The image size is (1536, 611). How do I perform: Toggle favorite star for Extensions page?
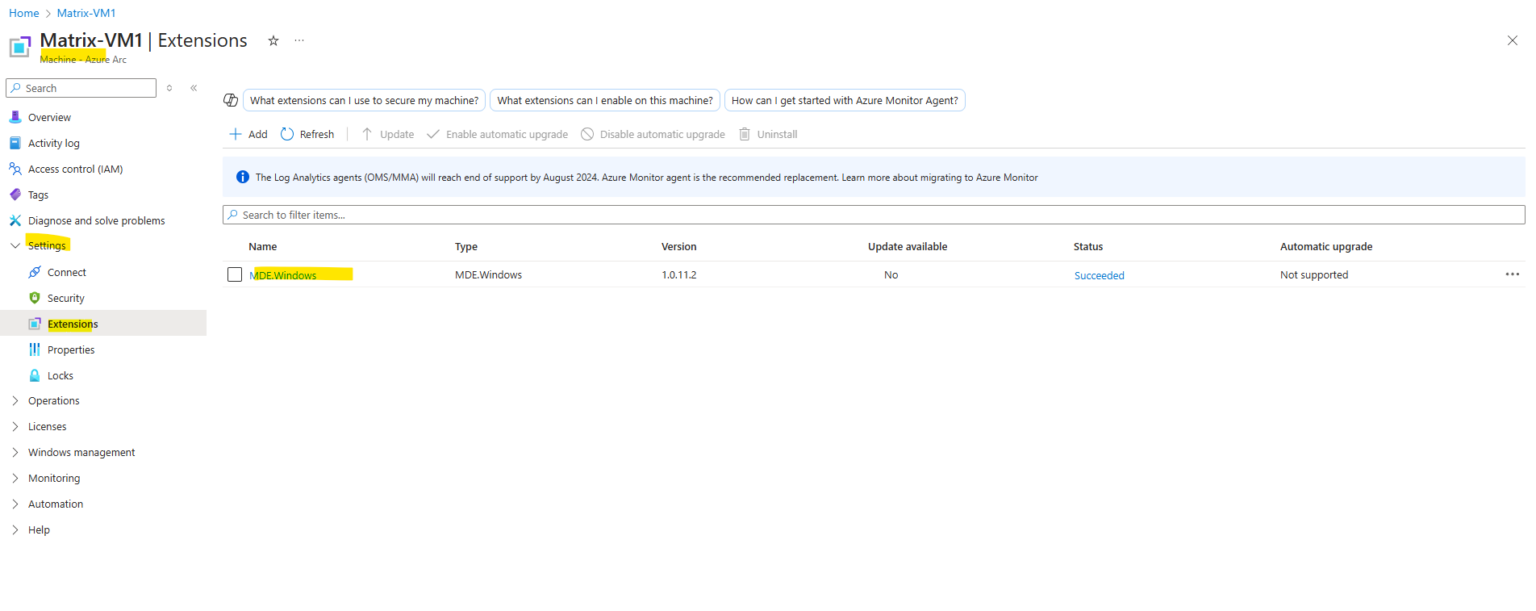[273, 41]
